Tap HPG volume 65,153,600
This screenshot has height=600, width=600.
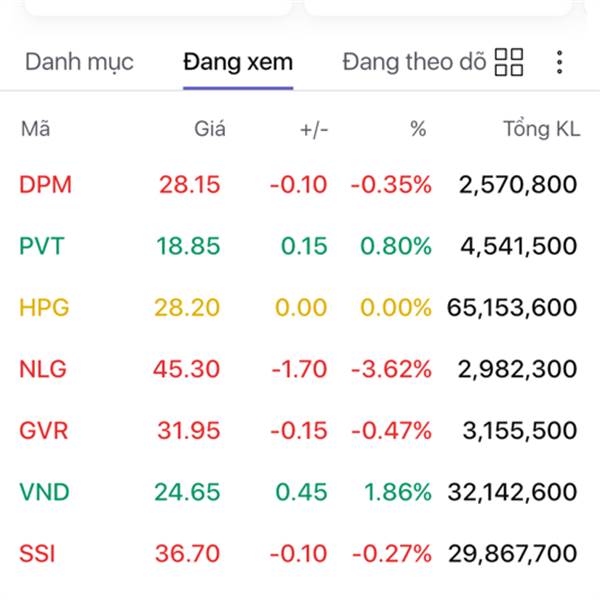pos(512,307)
